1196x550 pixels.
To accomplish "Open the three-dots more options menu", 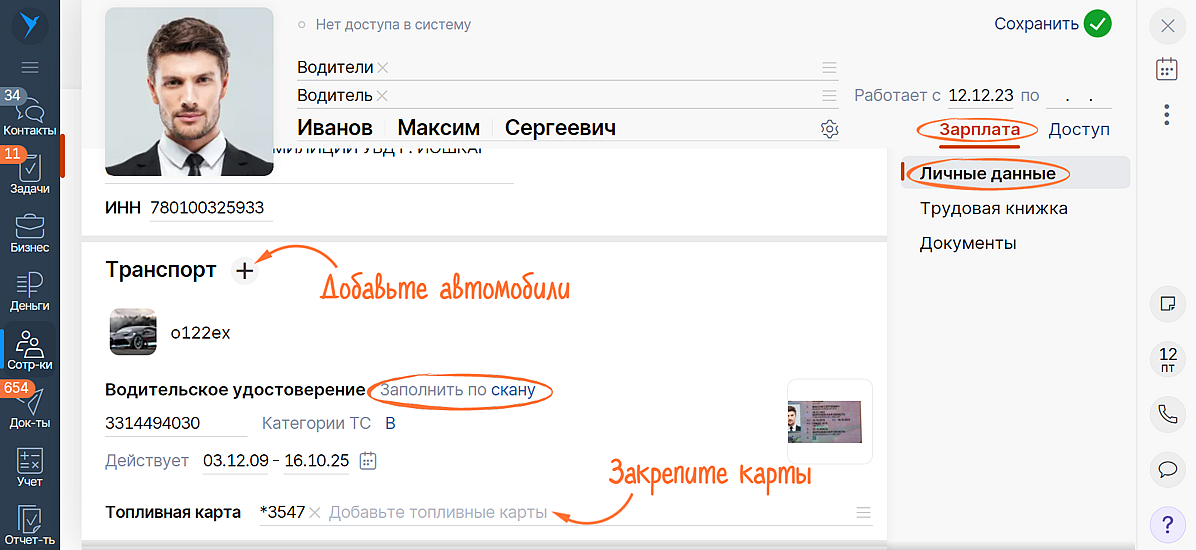I will click(1167, 114).
